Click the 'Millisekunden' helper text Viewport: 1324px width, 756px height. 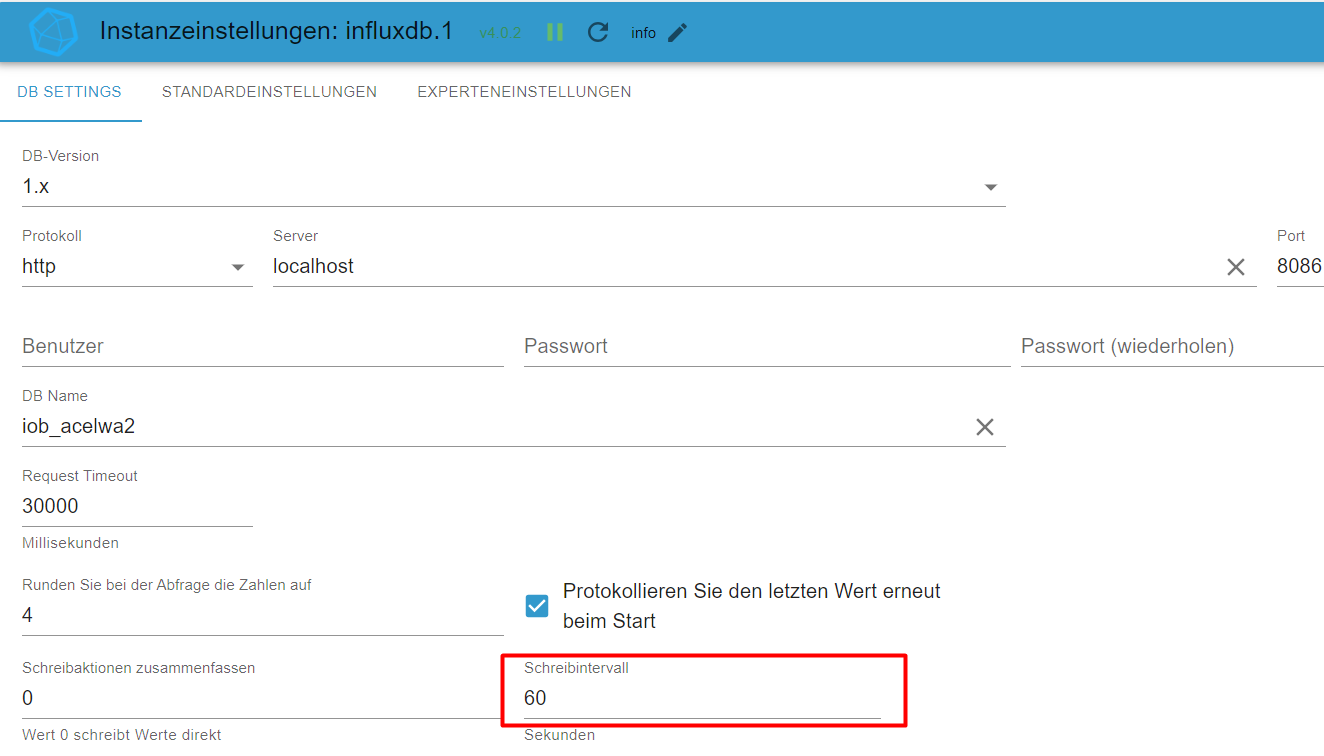70,543
